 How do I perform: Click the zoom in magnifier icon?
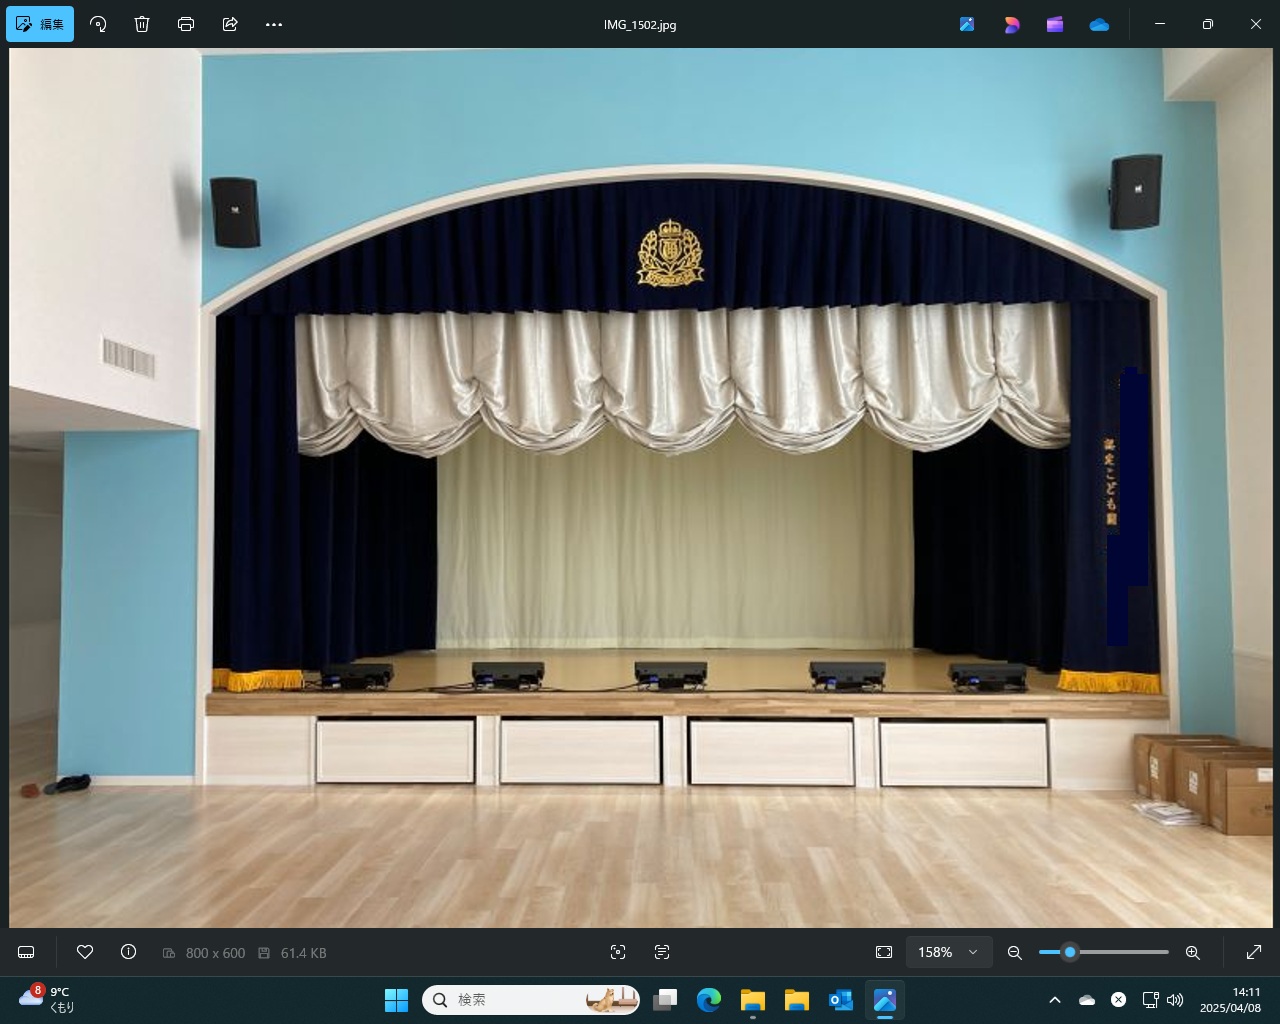click(x=1192, y=953)
